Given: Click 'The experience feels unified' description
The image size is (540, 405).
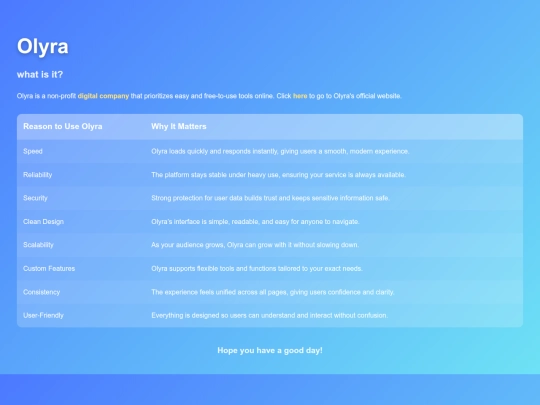Looking at the screenshot, I should (x=273, y=292).
